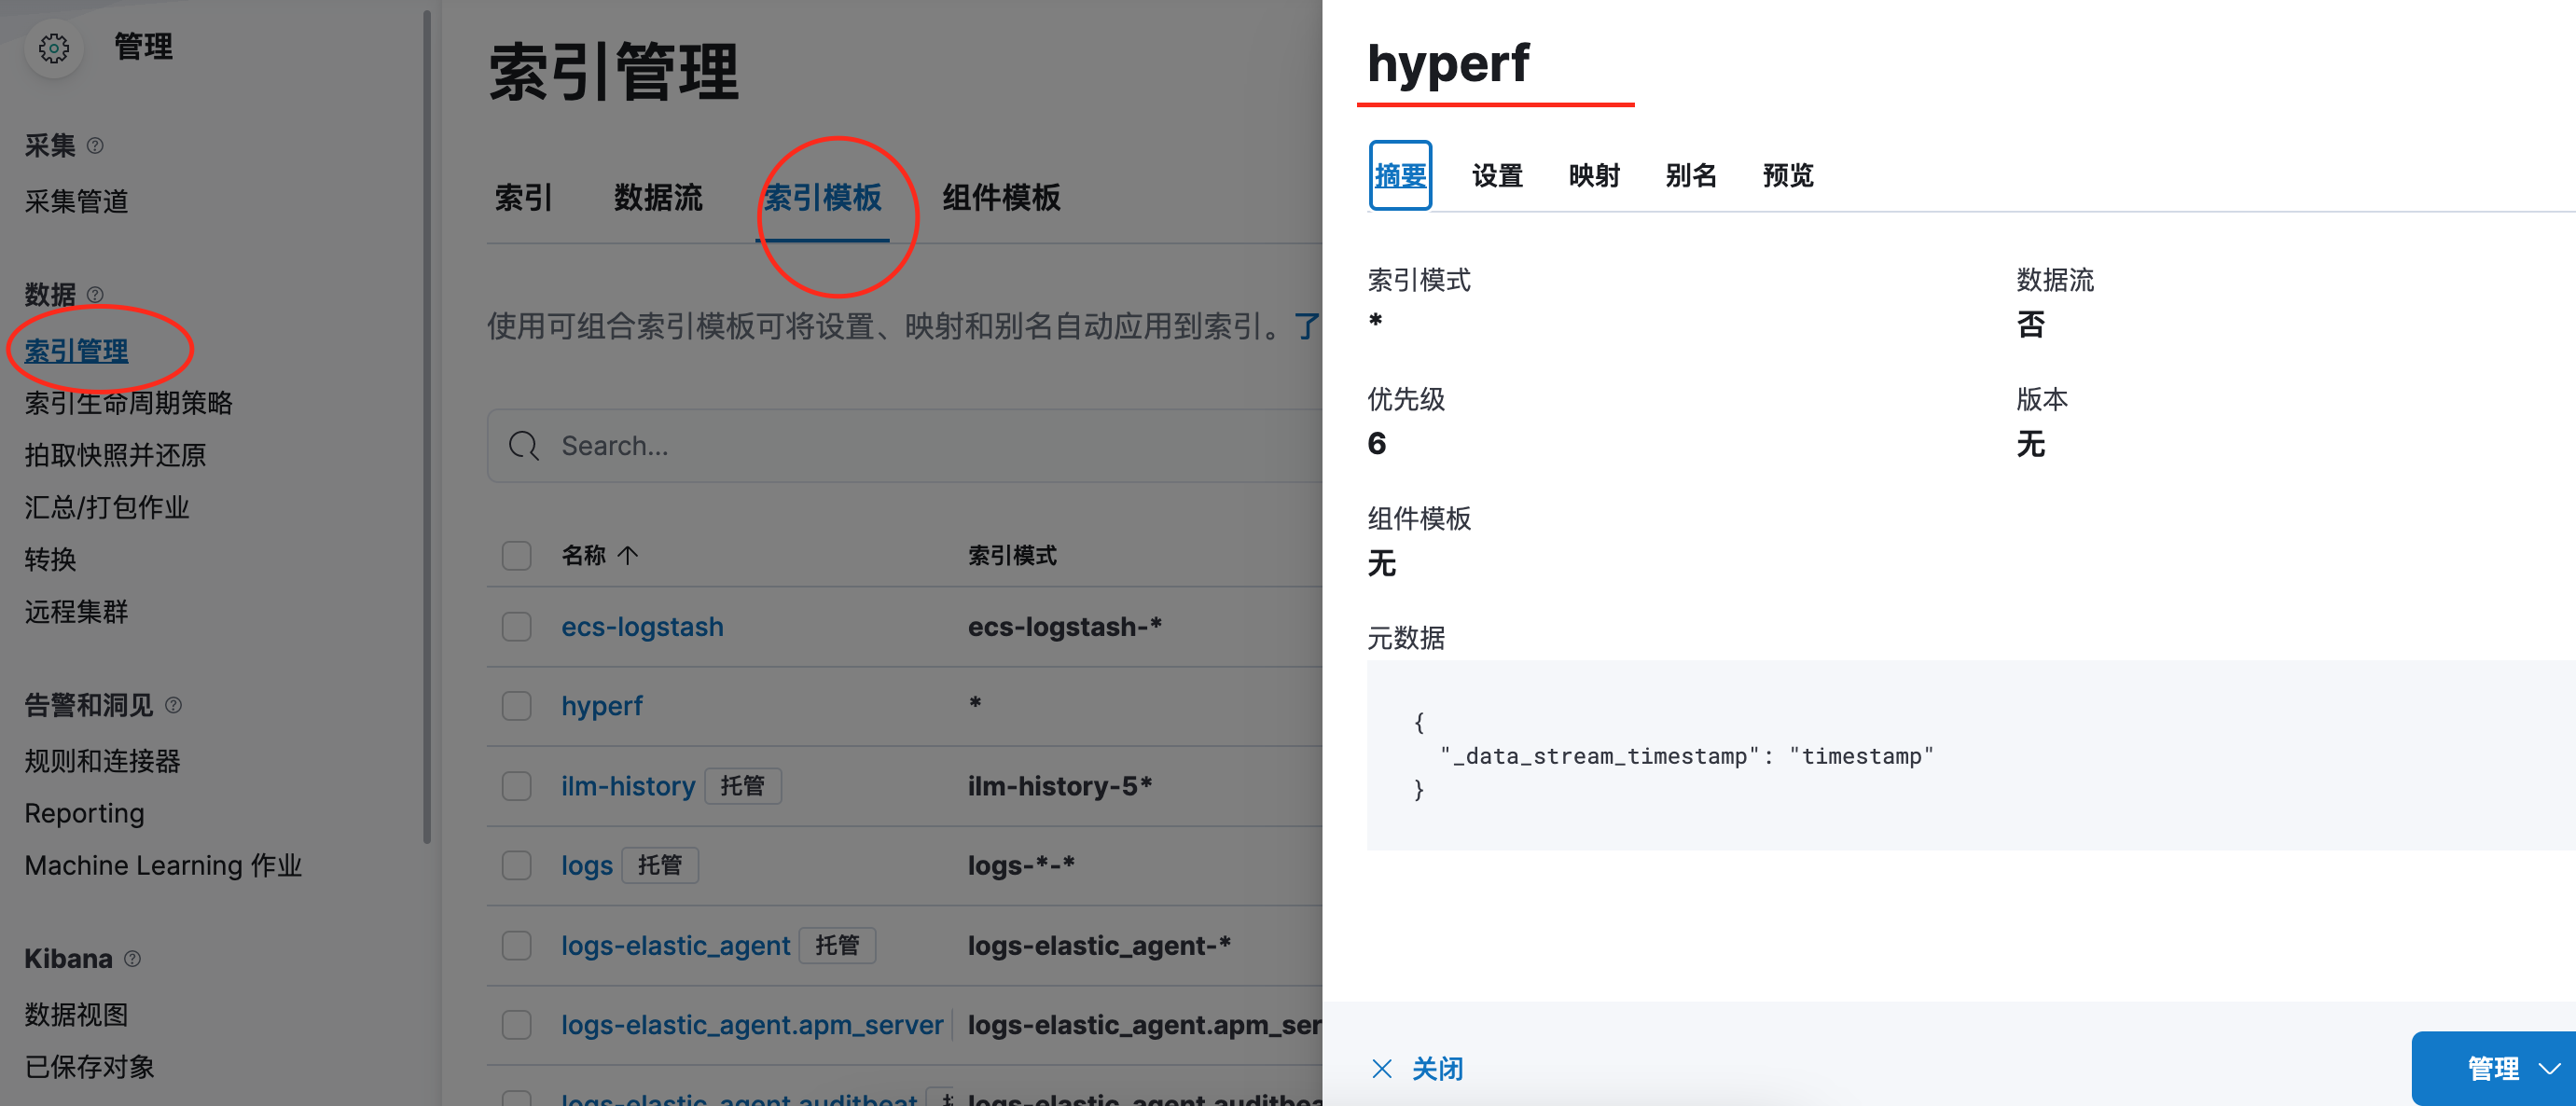This screenshot has height=1106, width=2576.
Task: Select all templates via header checkbox
Action: coord(516,556)
